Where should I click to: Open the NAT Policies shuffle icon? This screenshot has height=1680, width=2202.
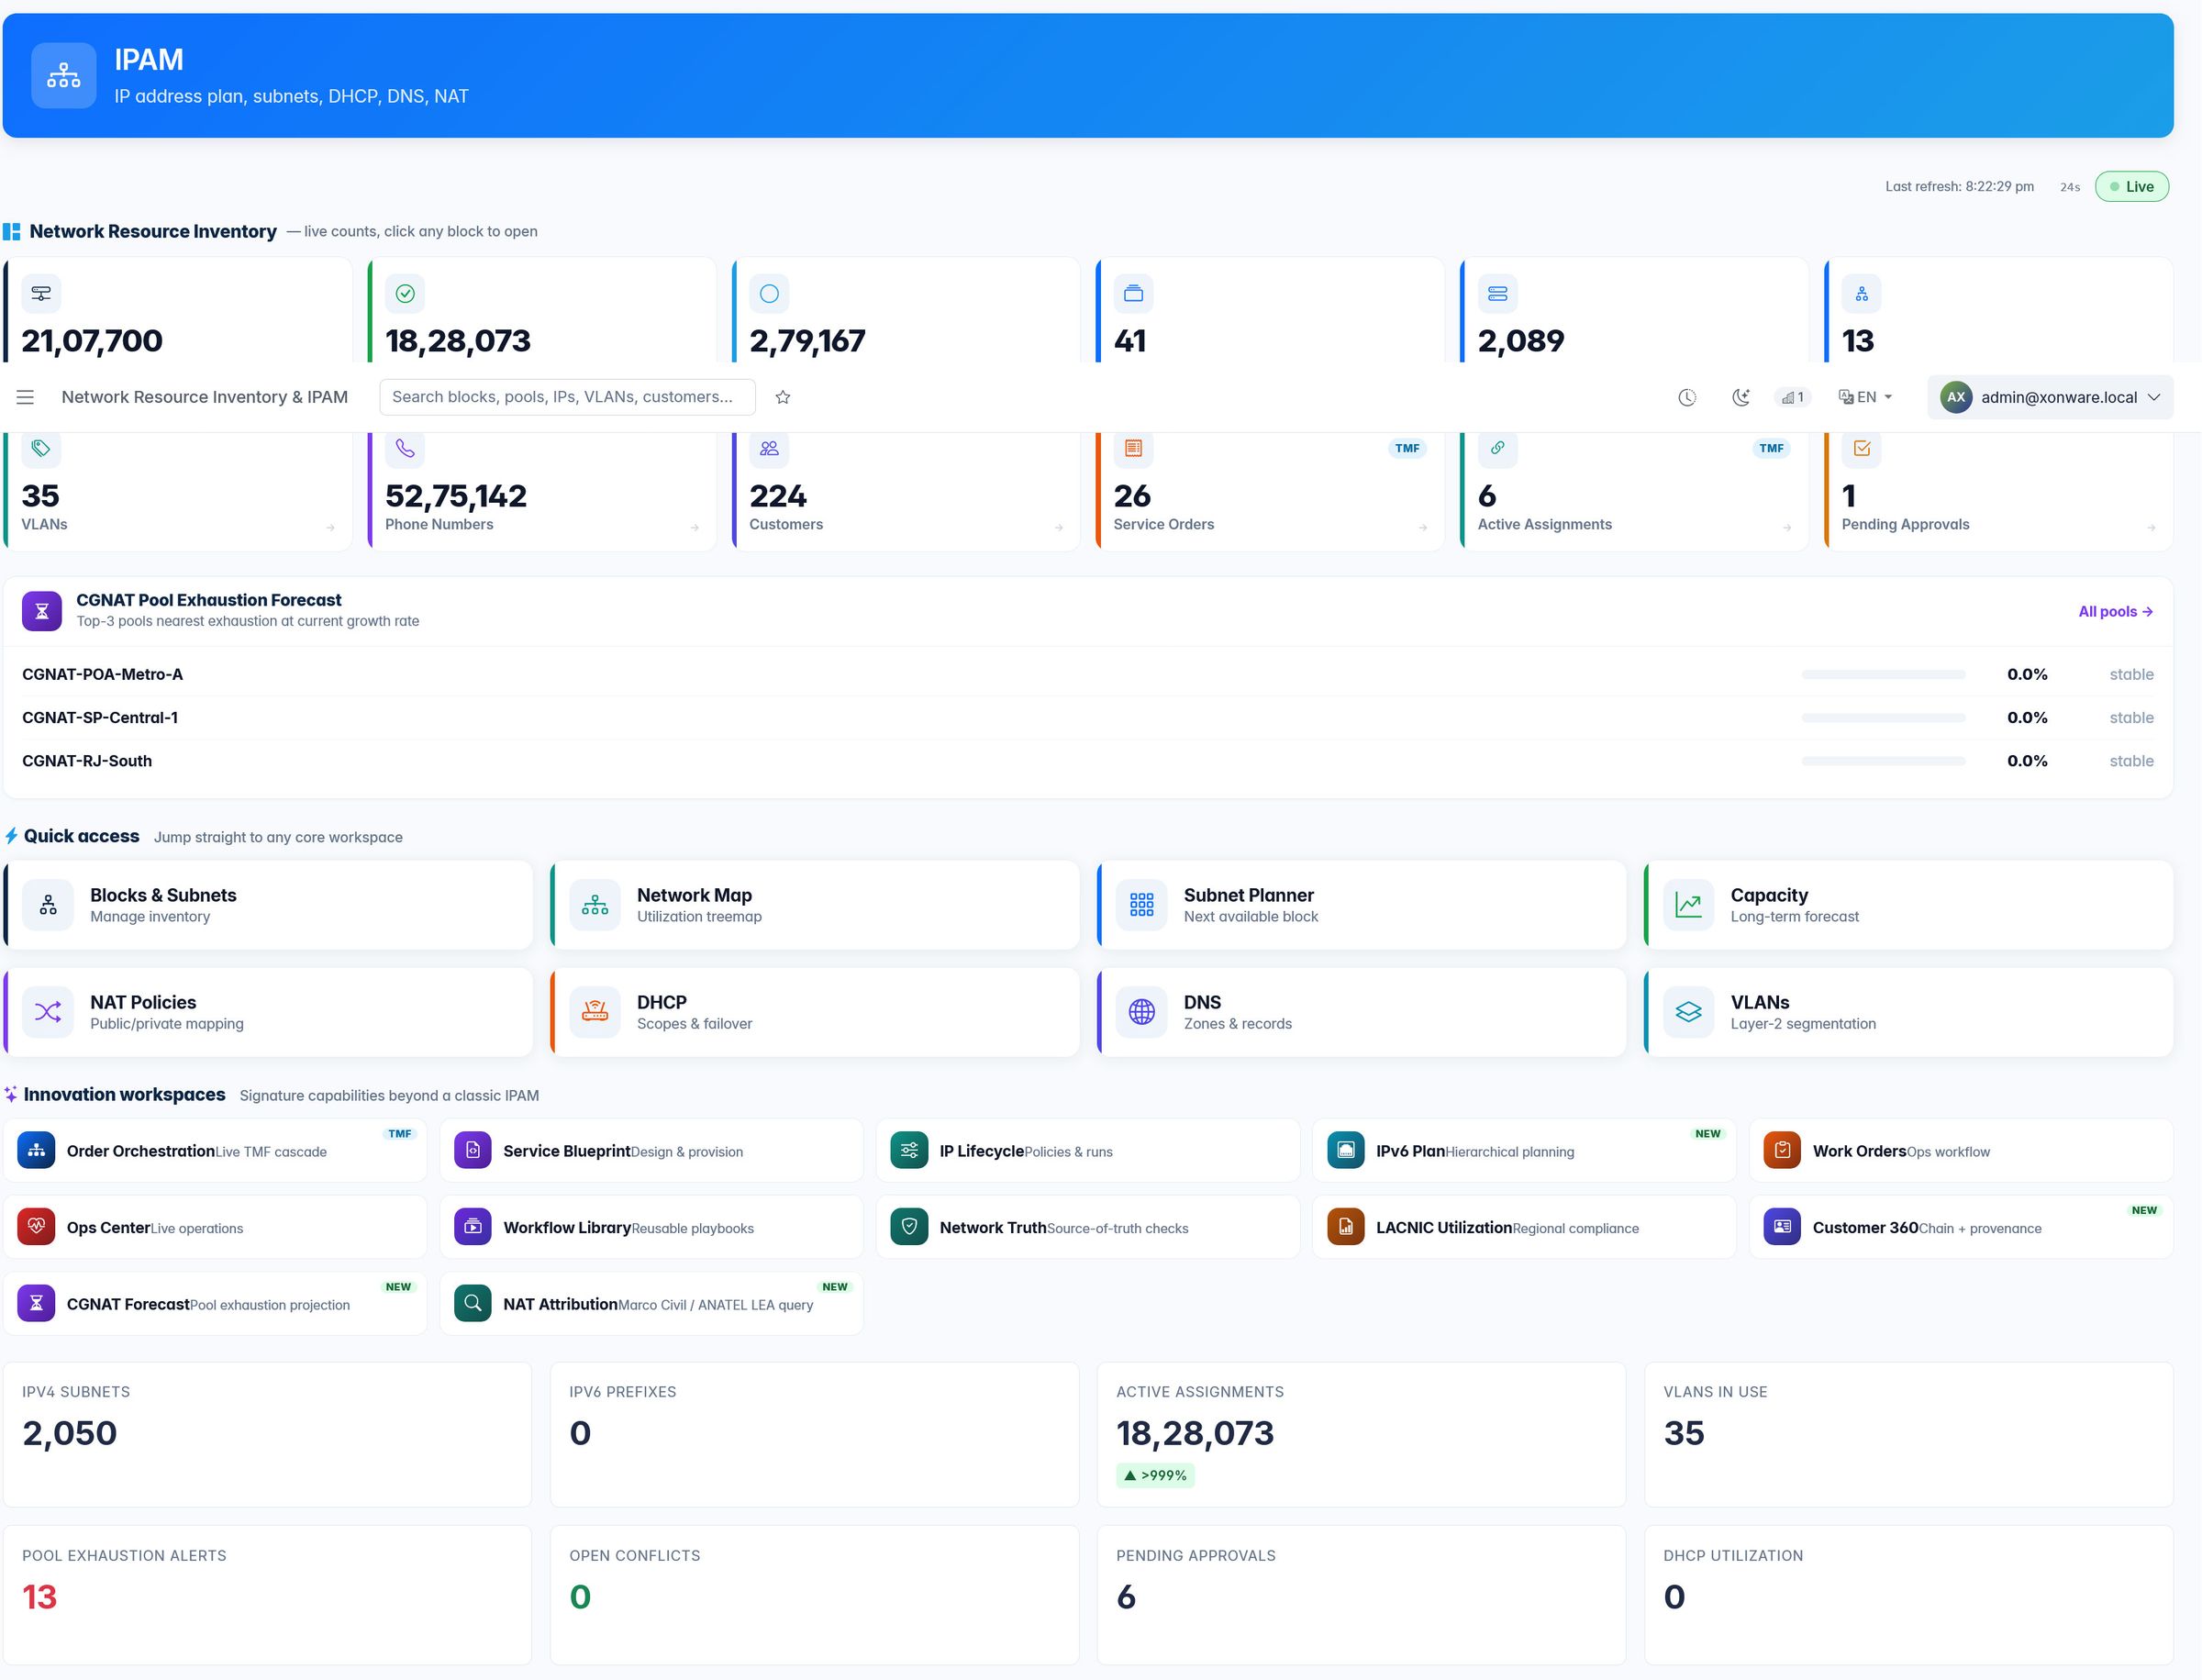48,1012
